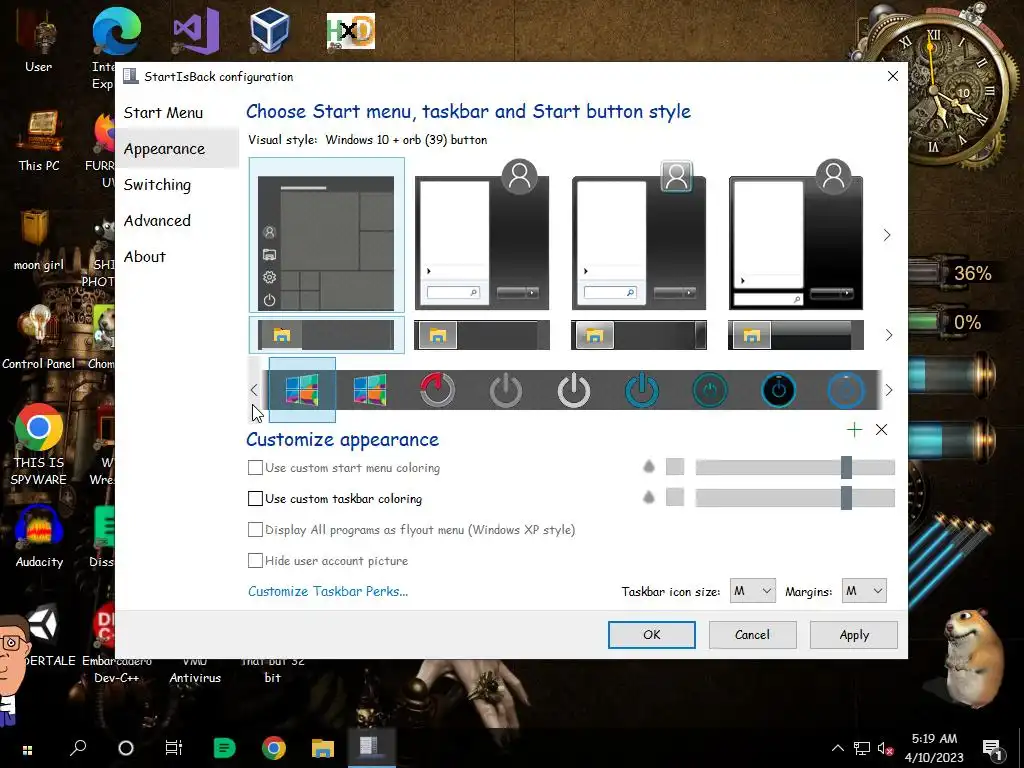Add a custom start button with plus icon
The image size is (1024, 768).
pyautogui.click(x=854, y=429)
